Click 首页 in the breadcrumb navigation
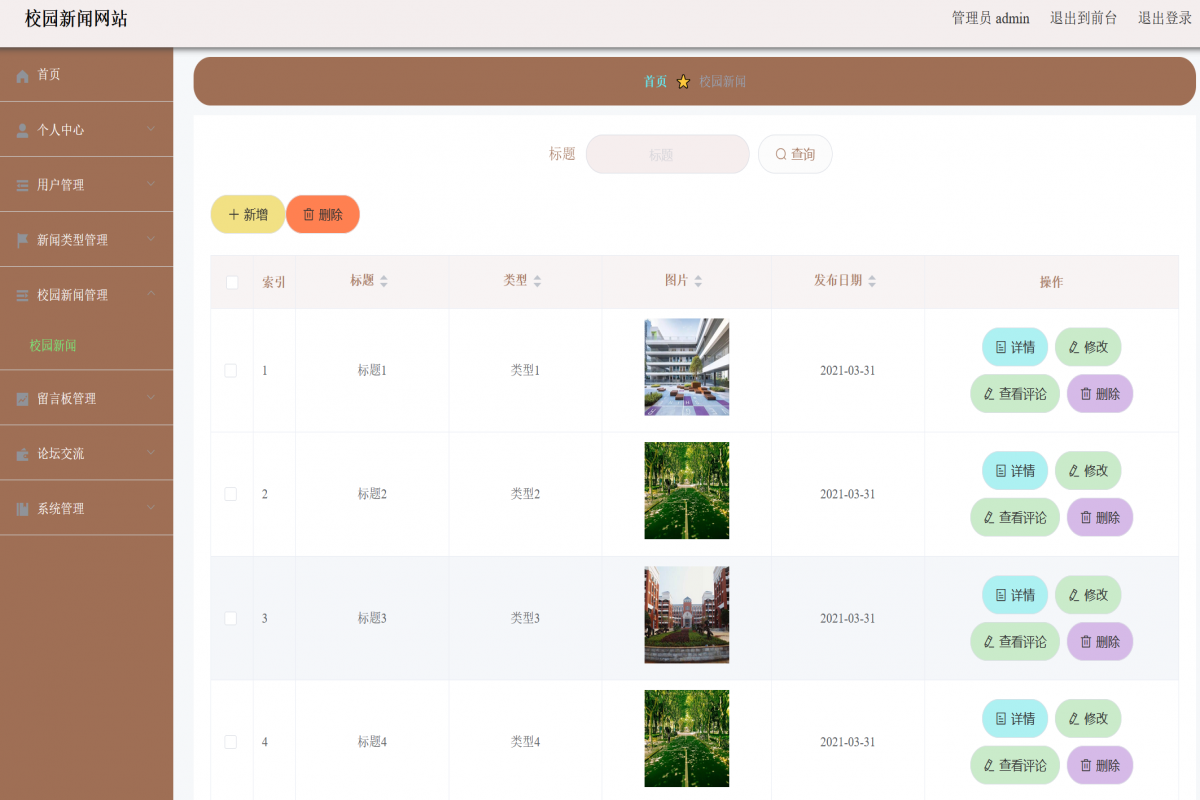 (655, 81)
